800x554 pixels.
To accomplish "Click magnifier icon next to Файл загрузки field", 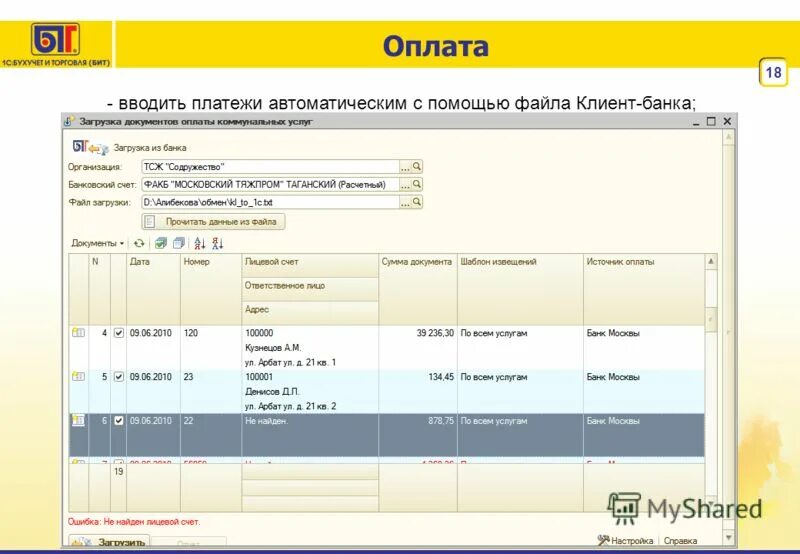I will click(417, 202).
